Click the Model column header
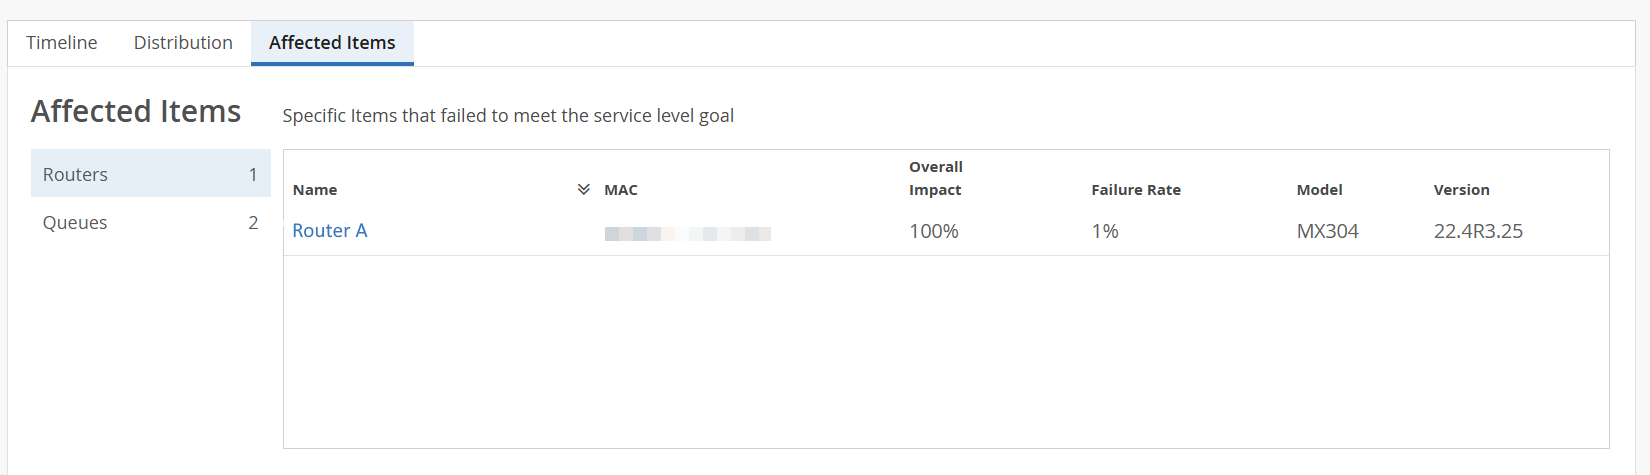Screen dimensions: 1650x475 [1320, 190]
